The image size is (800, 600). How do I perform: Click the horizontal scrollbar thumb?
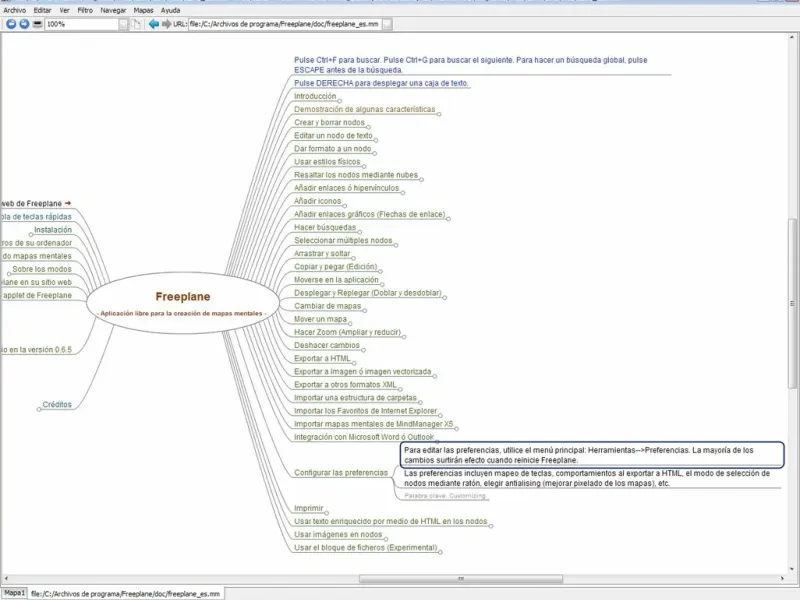click(x=461, y=579)
